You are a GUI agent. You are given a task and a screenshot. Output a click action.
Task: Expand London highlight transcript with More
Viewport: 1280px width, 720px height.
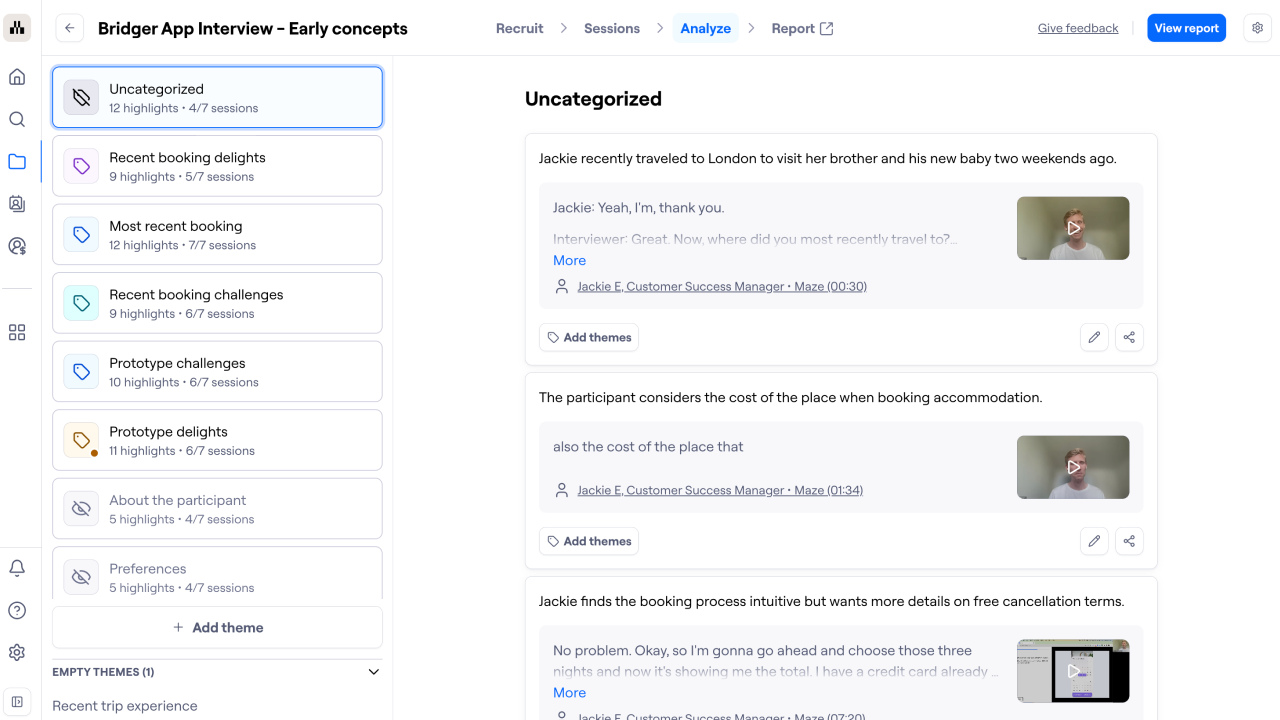coord(569,260)
